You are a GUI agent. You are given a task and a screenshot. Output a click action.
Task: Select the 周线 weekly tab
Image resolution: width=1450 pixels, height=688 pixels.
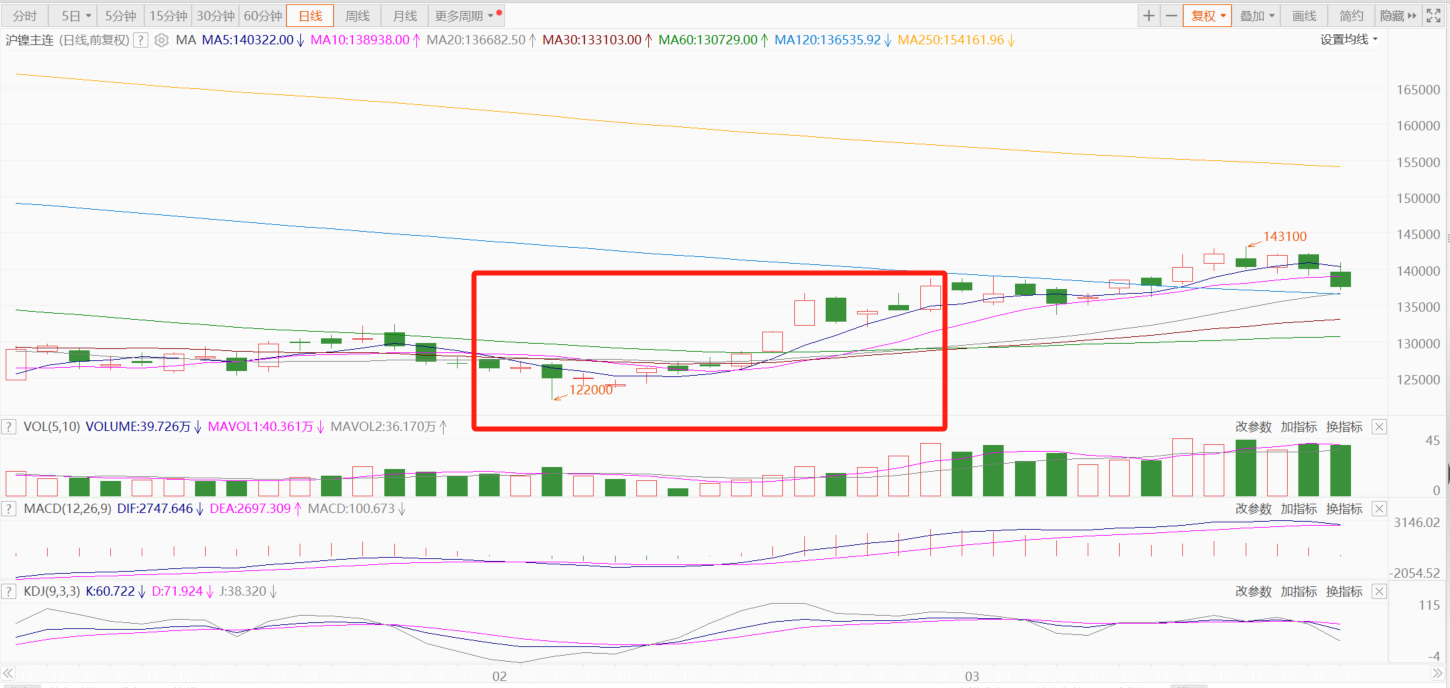pos(357,16)
